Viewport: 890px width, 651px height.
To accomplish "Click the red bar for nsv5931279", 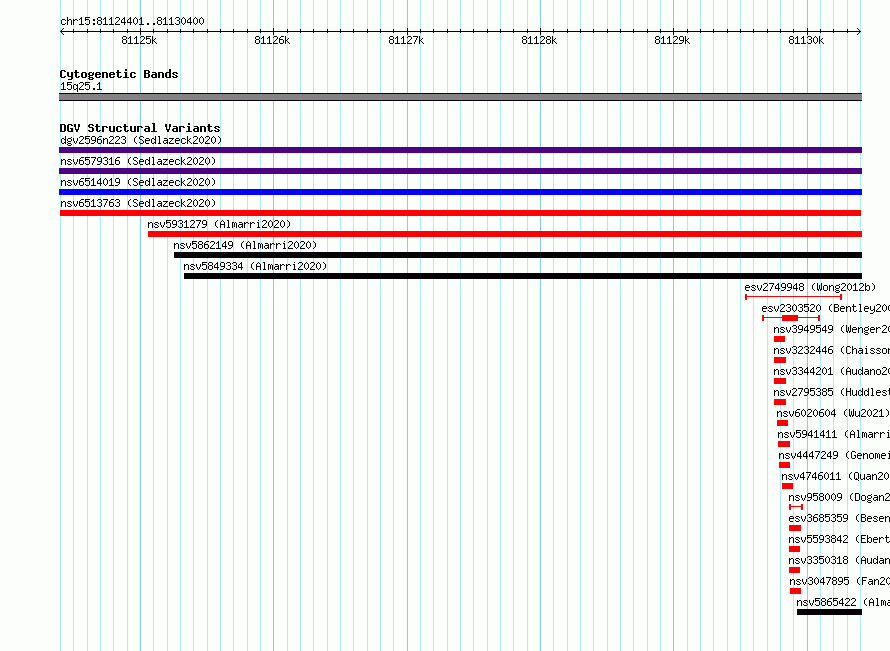I will 505,234.
